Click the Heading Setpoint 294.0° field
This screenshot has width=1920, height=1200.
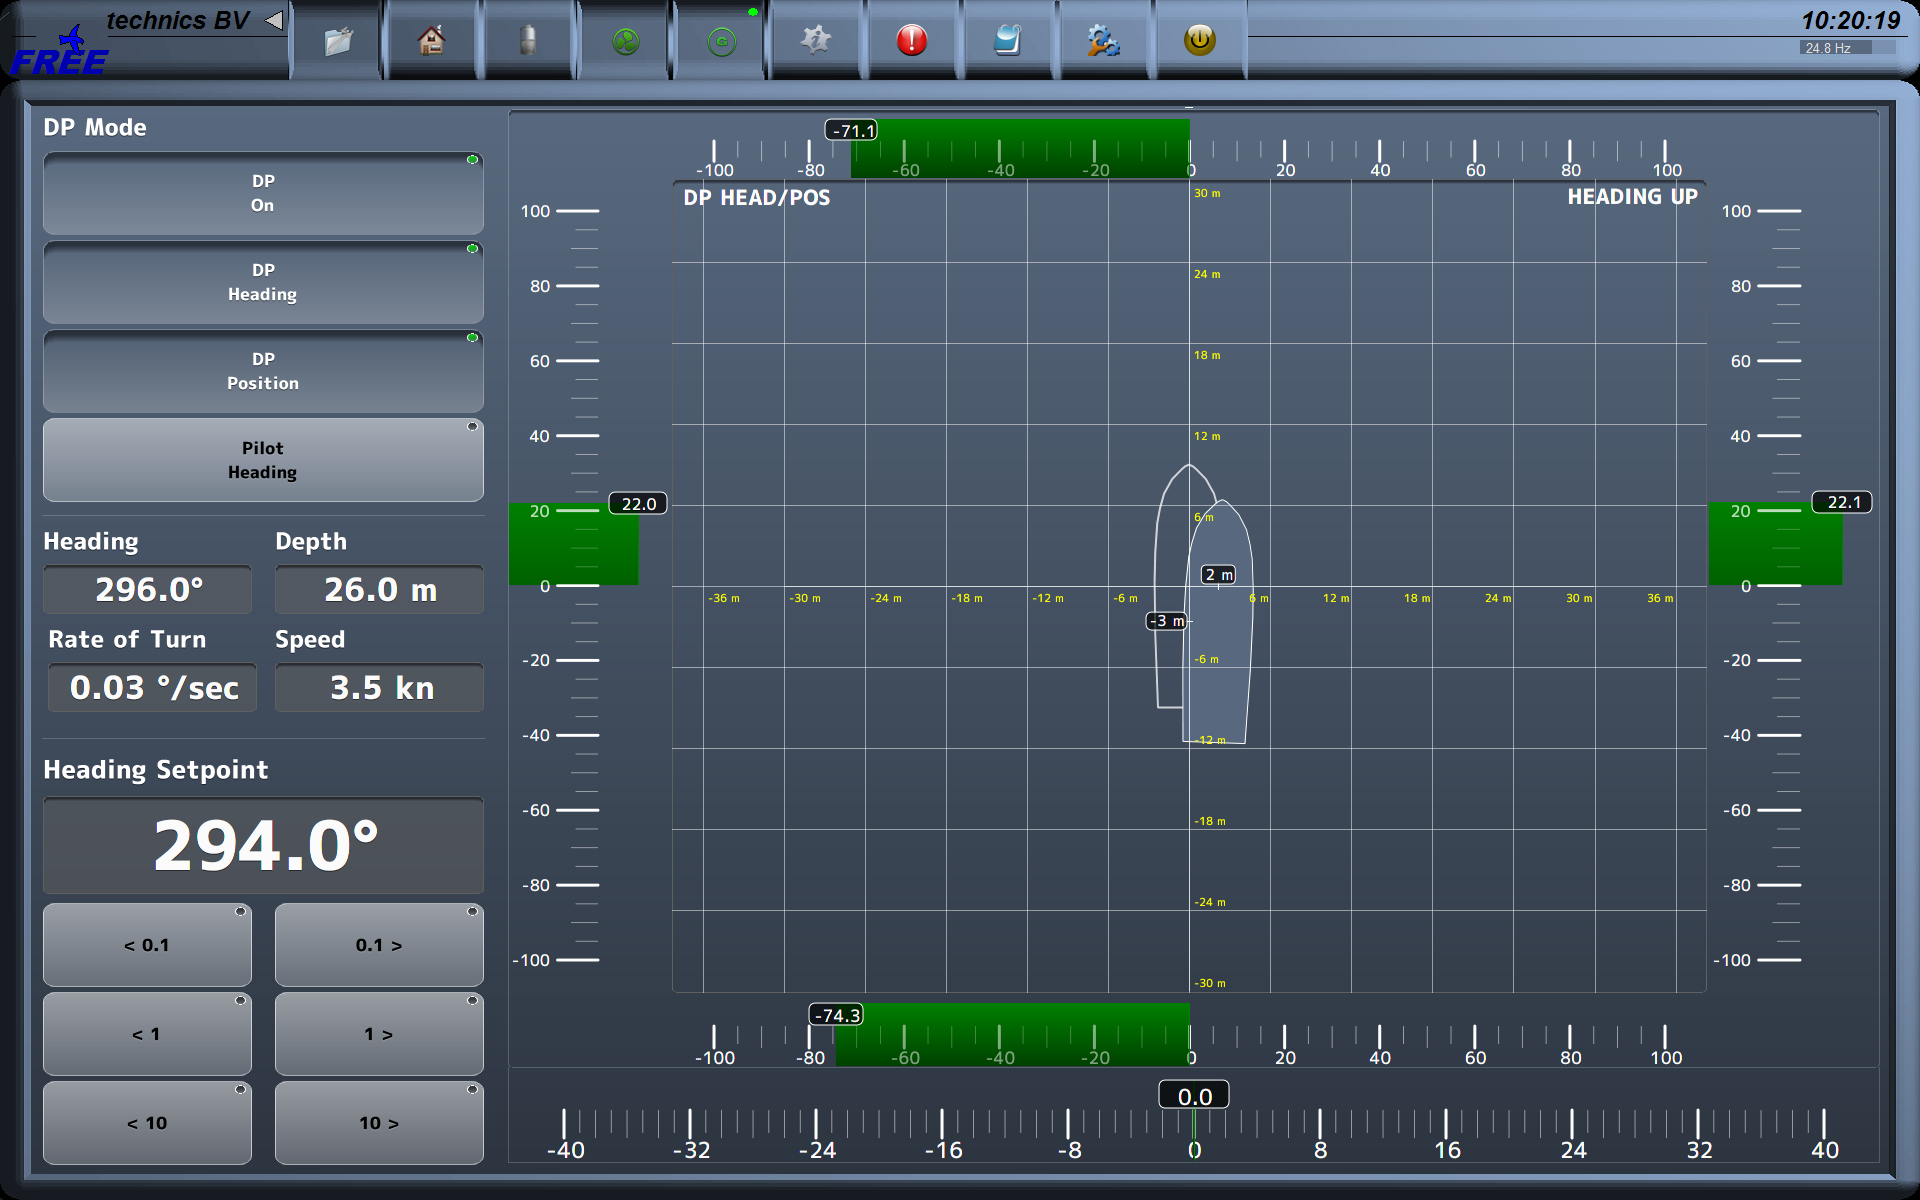pos(263,846)
